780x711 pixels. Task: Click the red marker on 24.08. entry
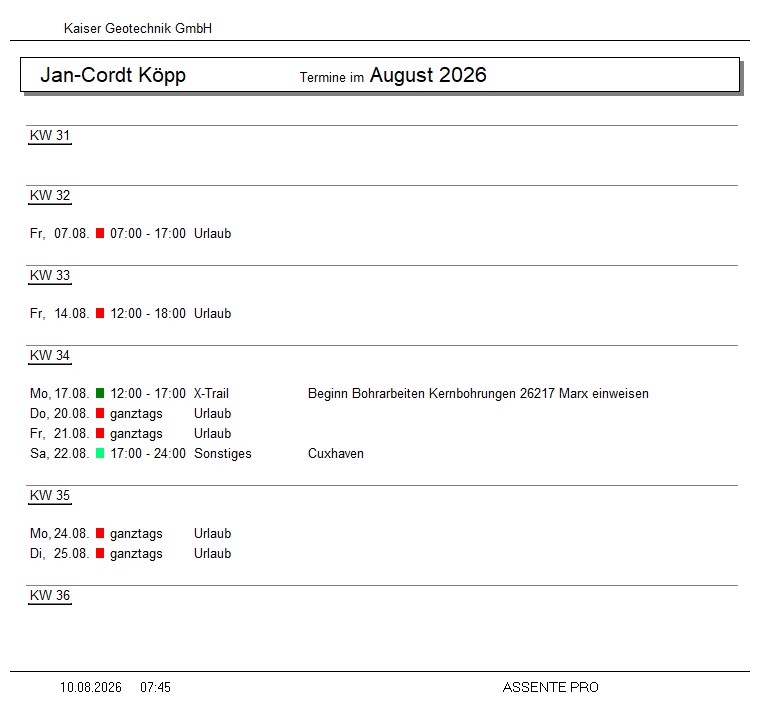100,533
